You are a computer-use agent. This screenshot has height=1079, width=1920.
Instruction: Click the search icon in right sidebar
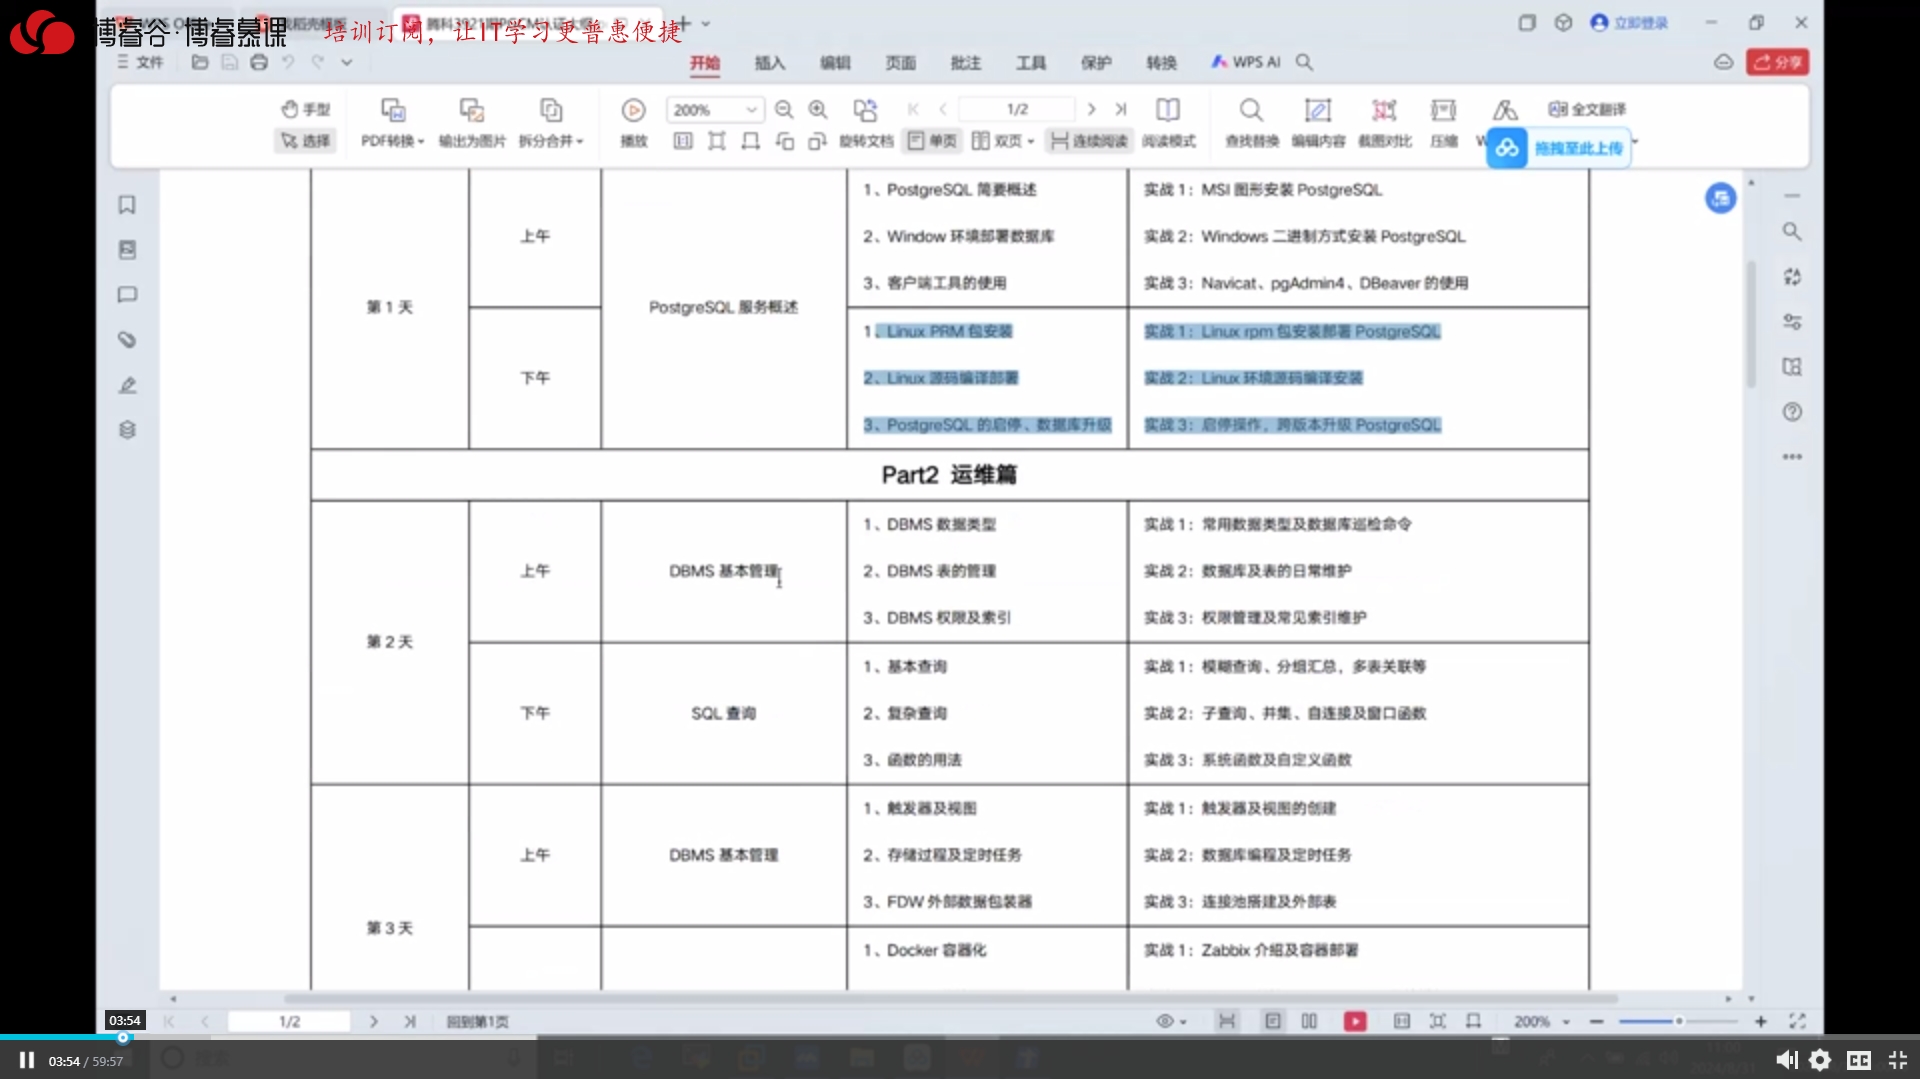point(1792,232)
